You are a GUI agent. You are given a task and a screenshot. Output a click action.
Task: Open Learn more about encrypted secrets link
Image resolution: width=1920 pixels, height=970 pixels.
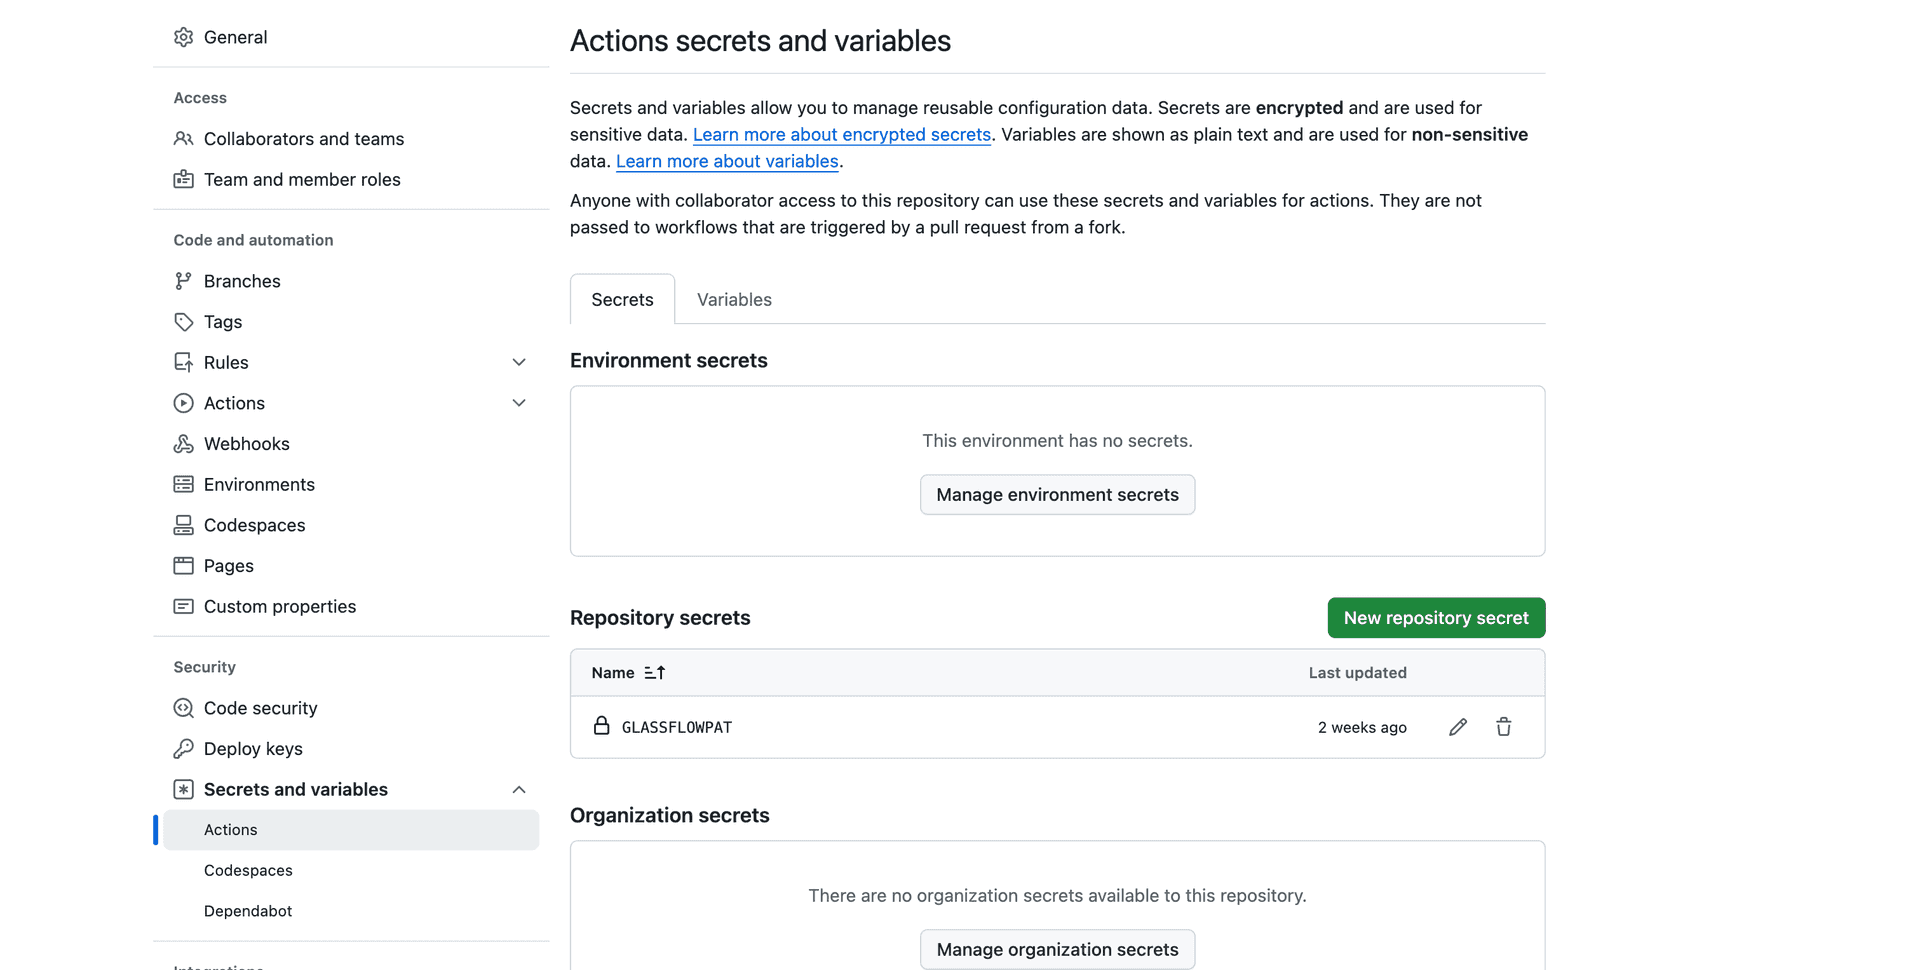pyautogui.click(x=841, y=134)
